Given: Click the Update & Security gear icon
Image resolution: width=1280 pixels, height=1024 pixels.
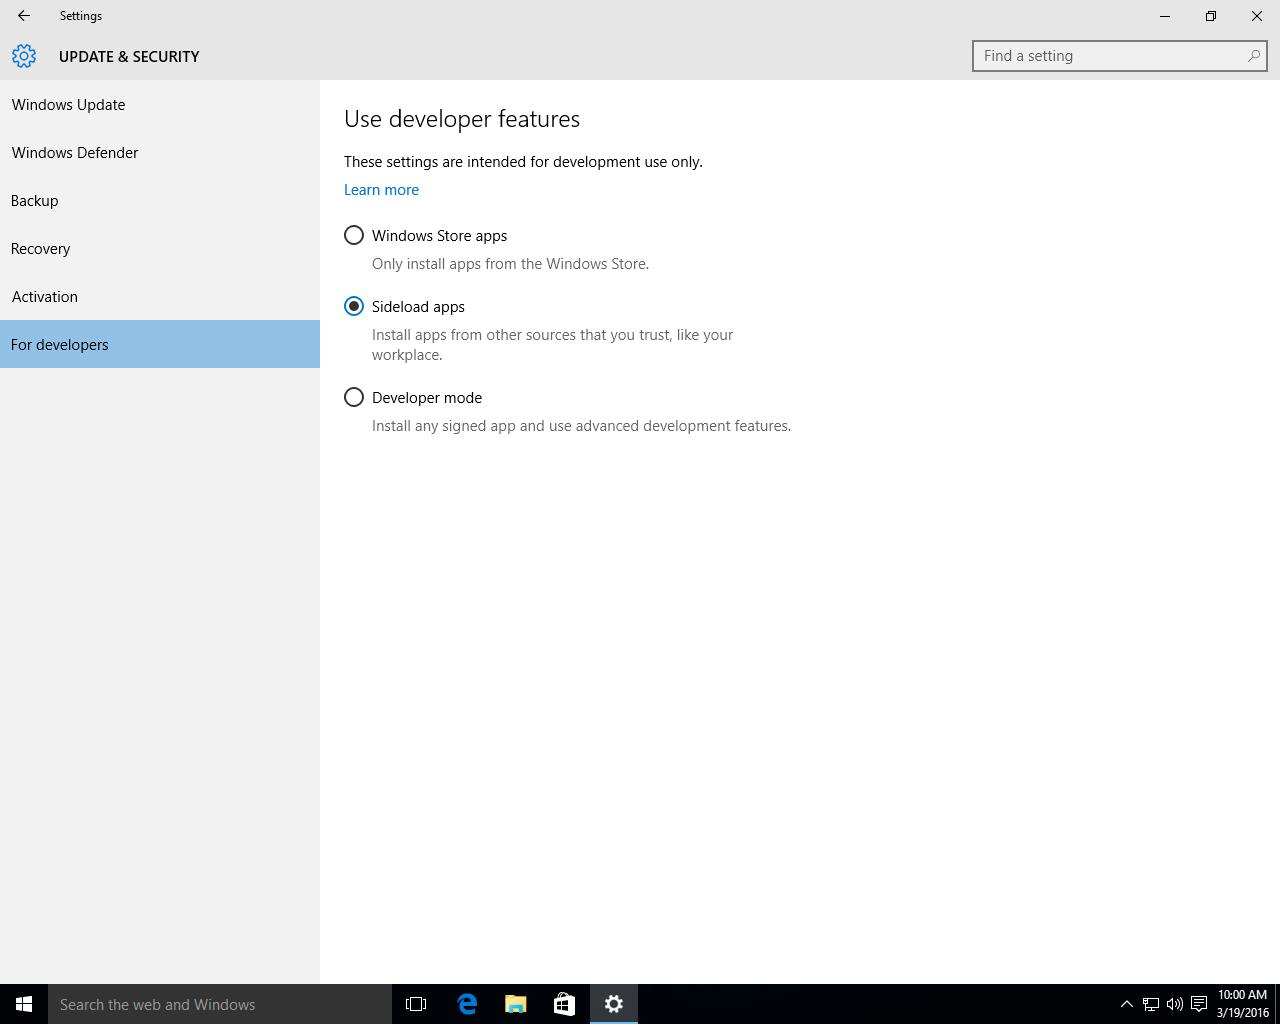Looking at the screenshot, I should point(24,56).
